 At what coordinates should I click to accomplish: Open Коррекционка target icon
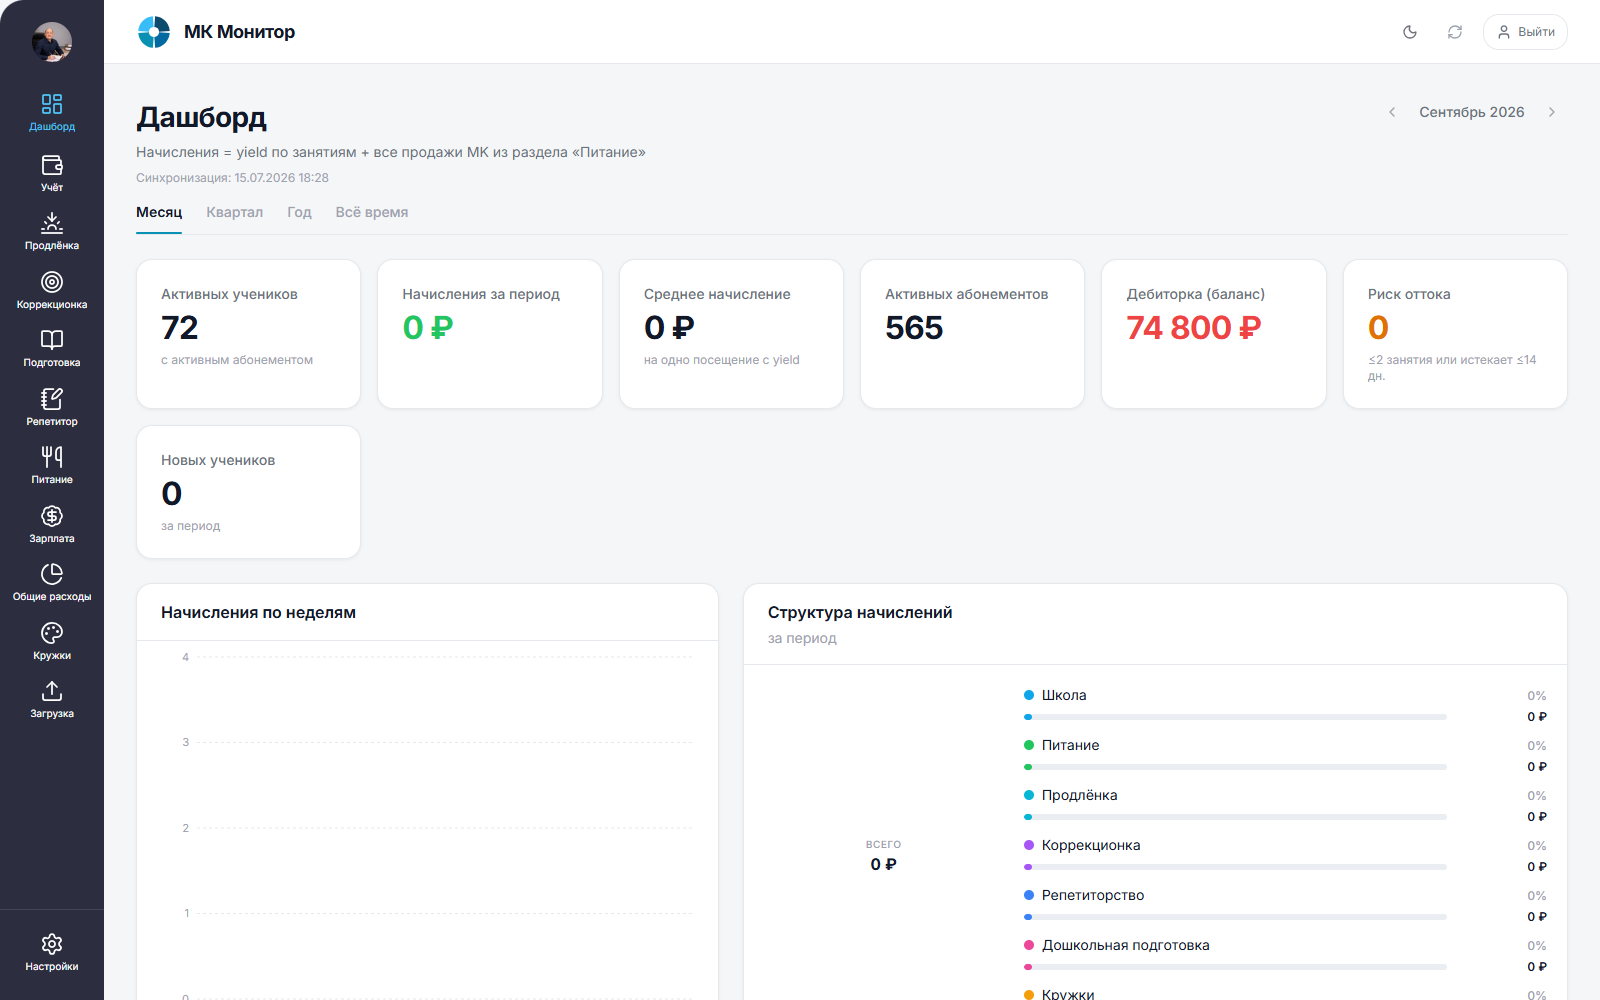pyautogui.click(x=52, y=282)
